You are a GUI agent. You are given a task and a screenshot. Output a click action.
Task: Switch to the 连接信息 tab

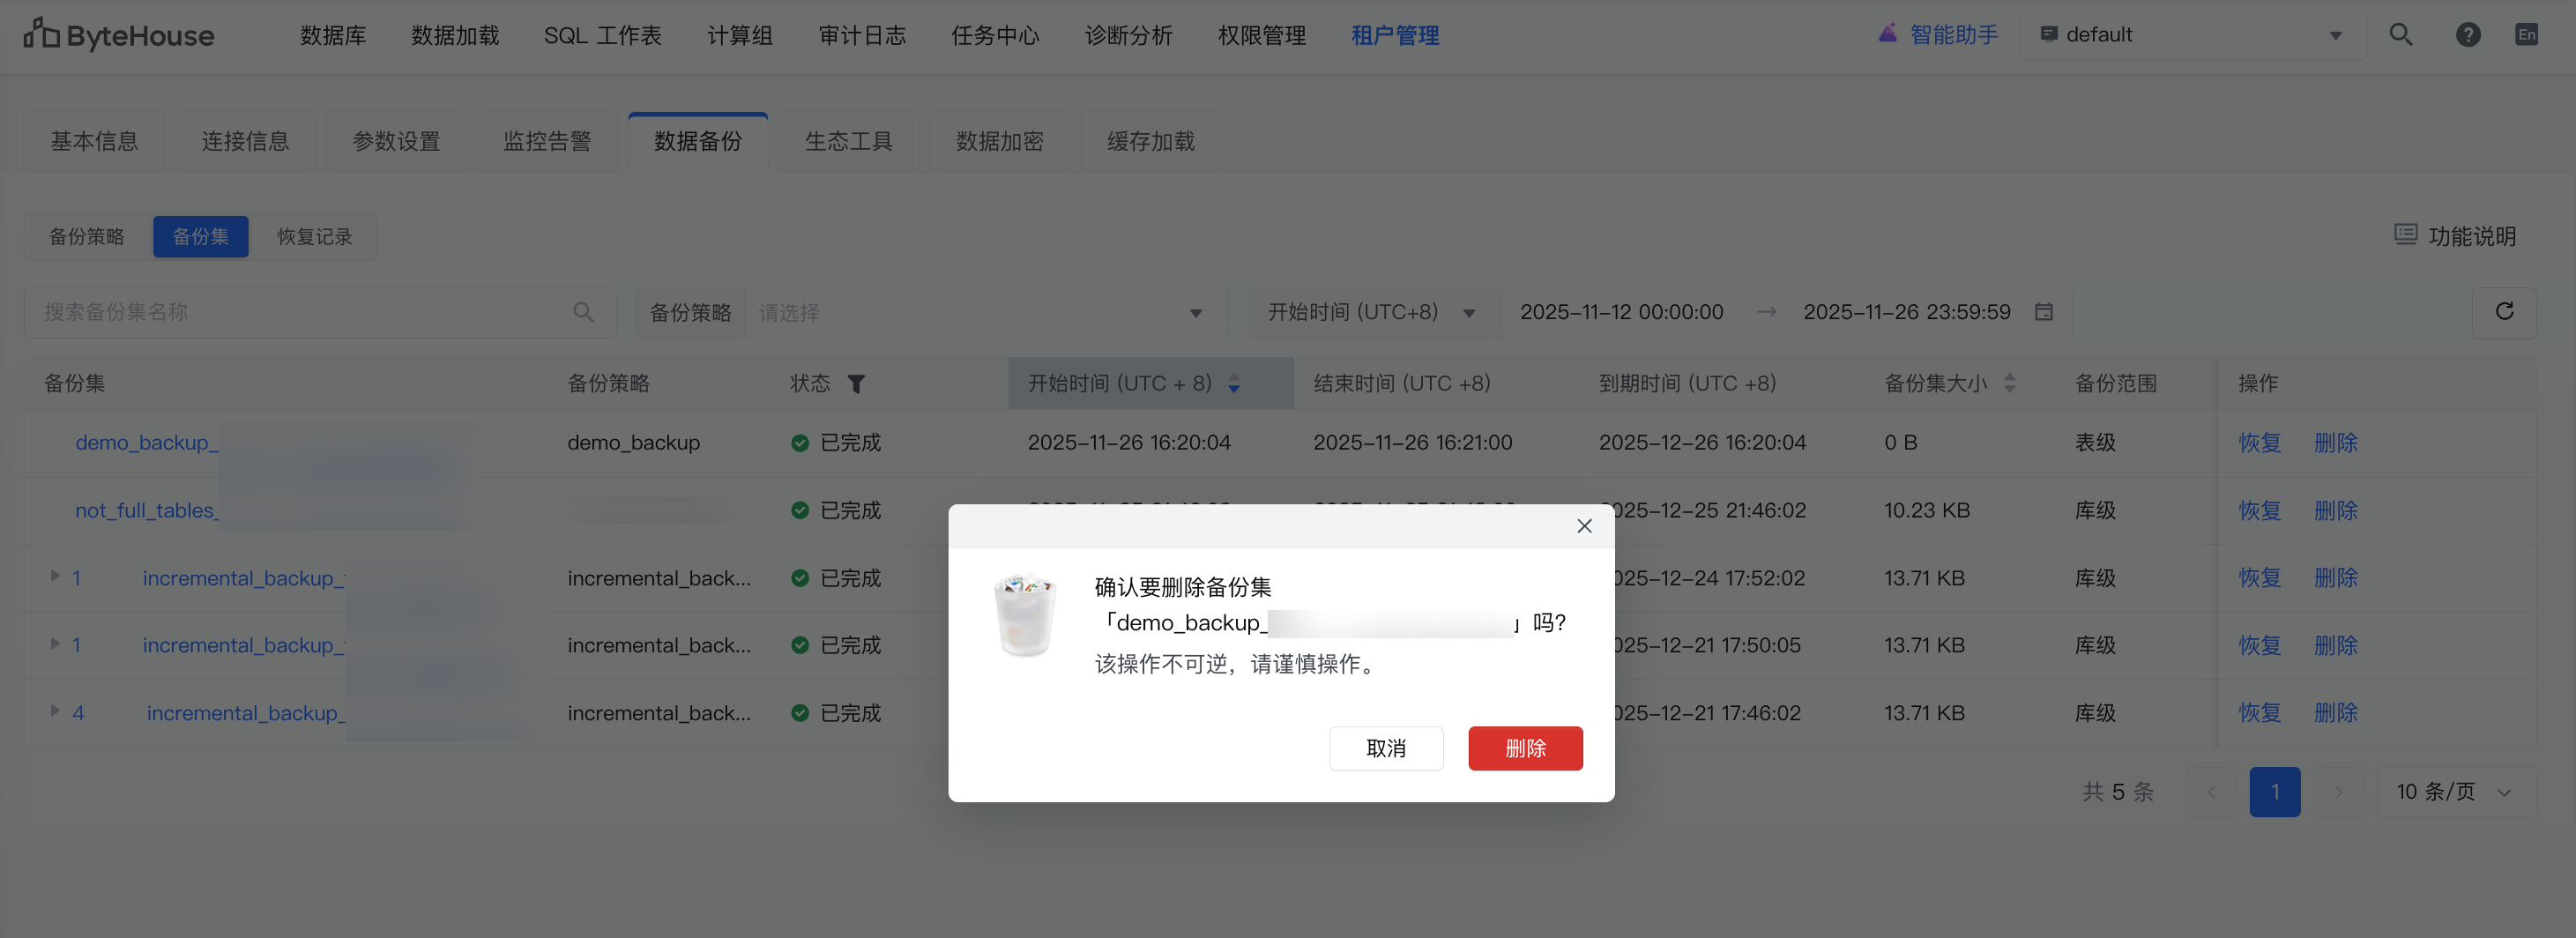(x=245, y=142)
